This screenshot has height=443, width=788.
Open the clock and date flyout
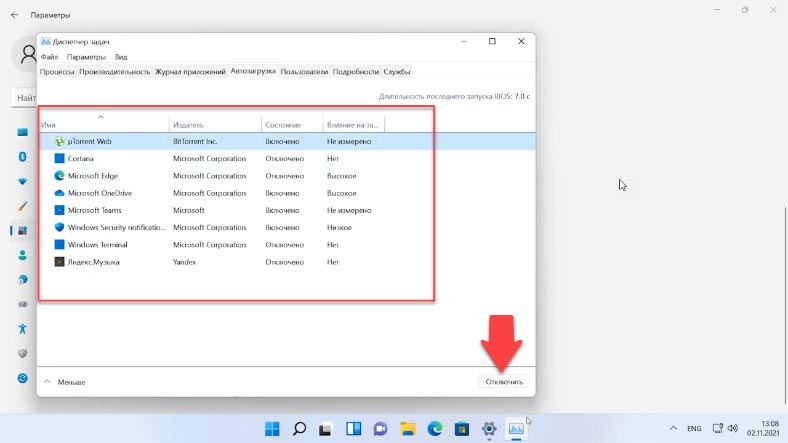(x=763, y=428)
